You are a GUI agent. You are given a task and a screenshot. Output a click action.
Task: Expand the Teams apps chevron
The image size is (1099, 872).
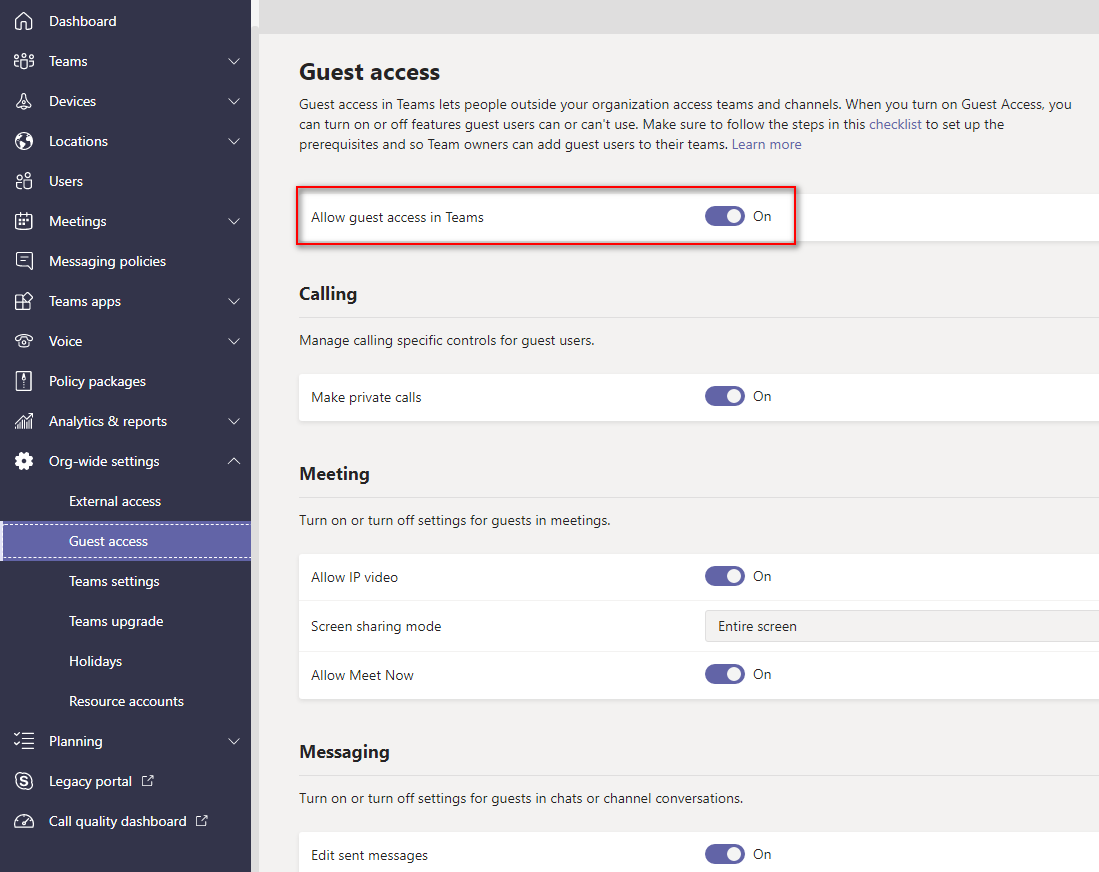pyautogui.click(x=234, y=301)
